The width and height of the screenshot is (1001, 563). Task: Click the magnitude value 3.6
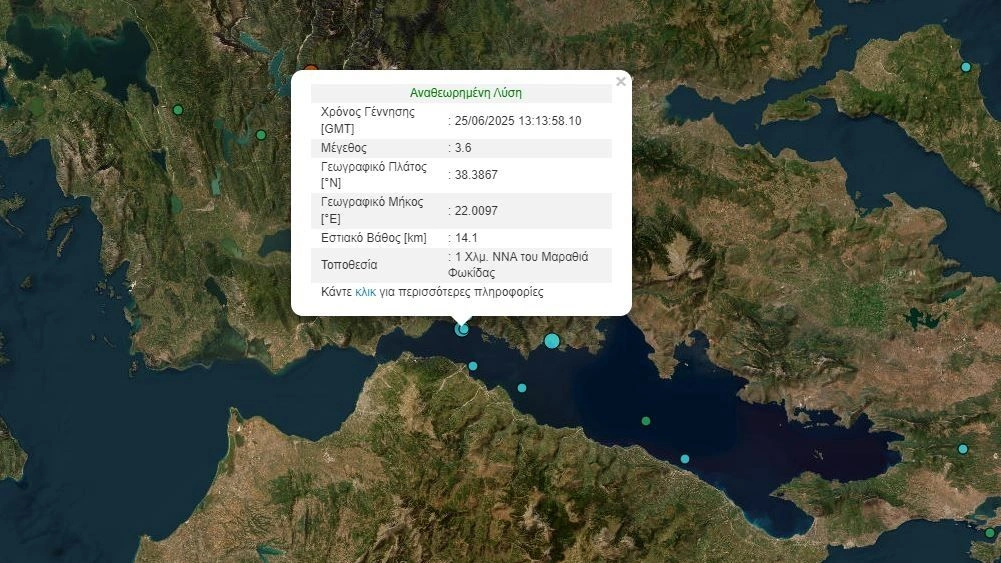463,147
